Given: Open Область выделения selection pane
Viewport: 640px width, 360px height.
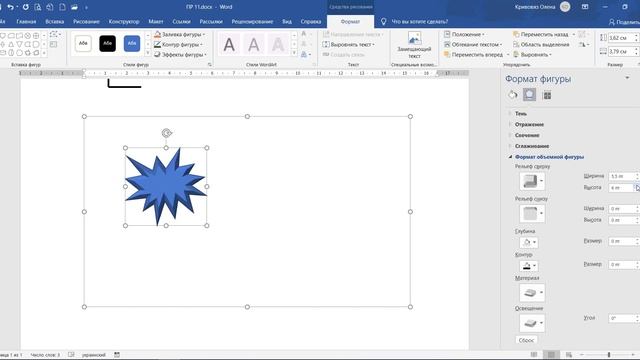Looking at the screenshot, I should [541, 44].
